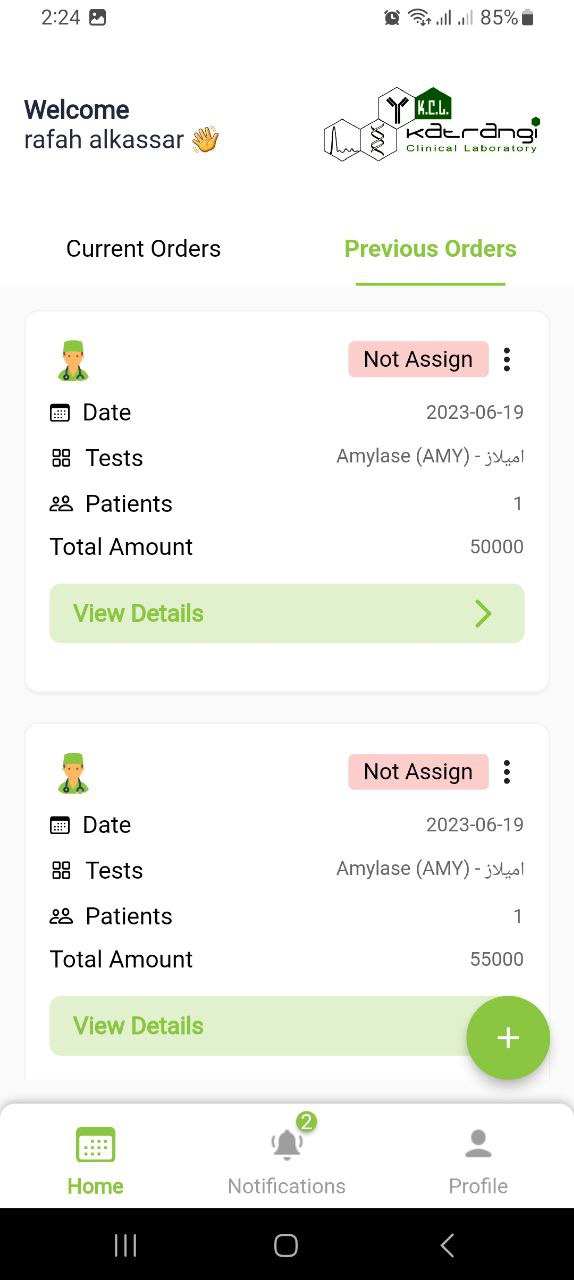Tap the Katrangi Clinical Laboratory logo
The image size is (574, 1280).
(x=432, y=123)
